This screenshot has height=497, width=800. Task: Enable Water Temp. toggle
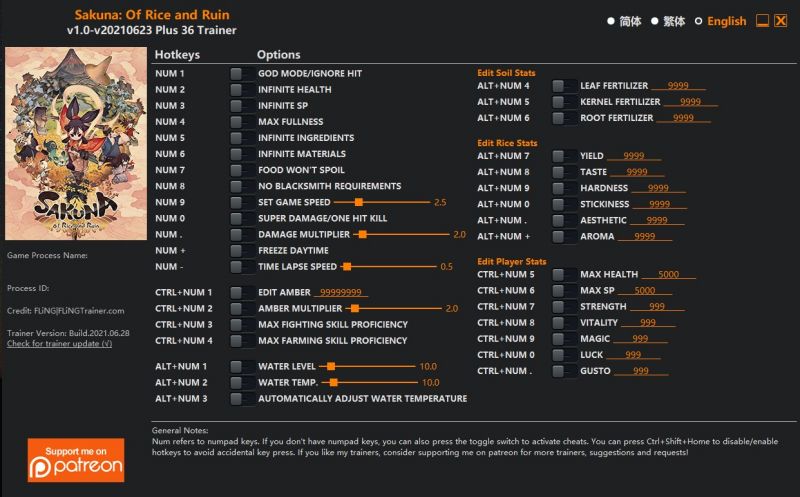242,383
